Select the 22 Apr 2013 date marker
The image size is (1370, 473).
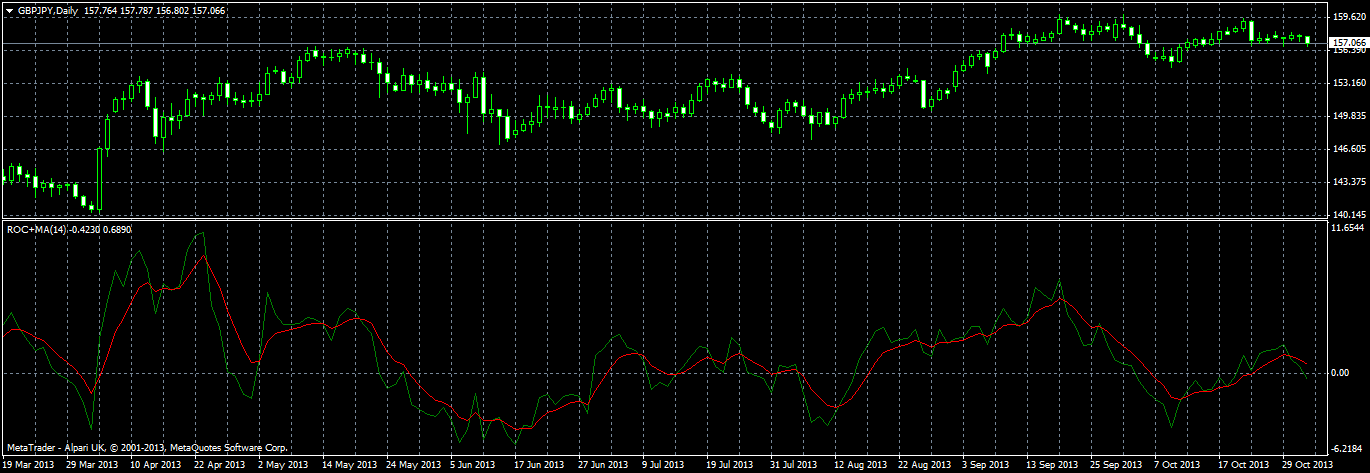tap(220, 465)
